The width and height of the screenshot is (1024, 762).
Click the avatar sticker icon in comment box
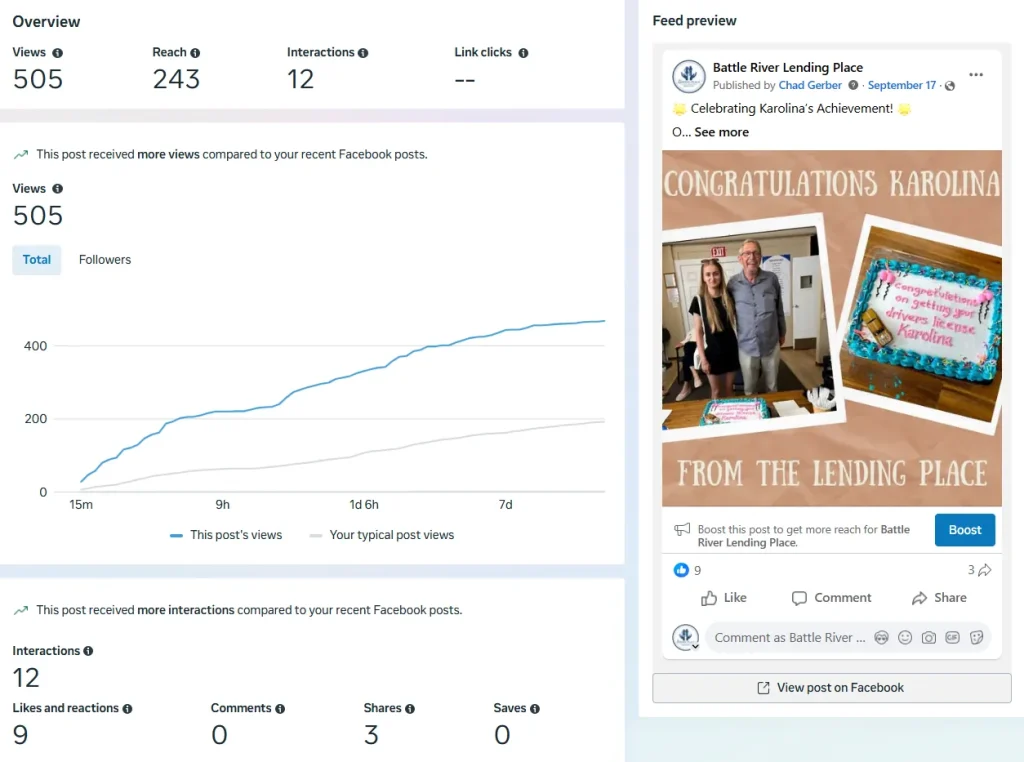point(881,638)
